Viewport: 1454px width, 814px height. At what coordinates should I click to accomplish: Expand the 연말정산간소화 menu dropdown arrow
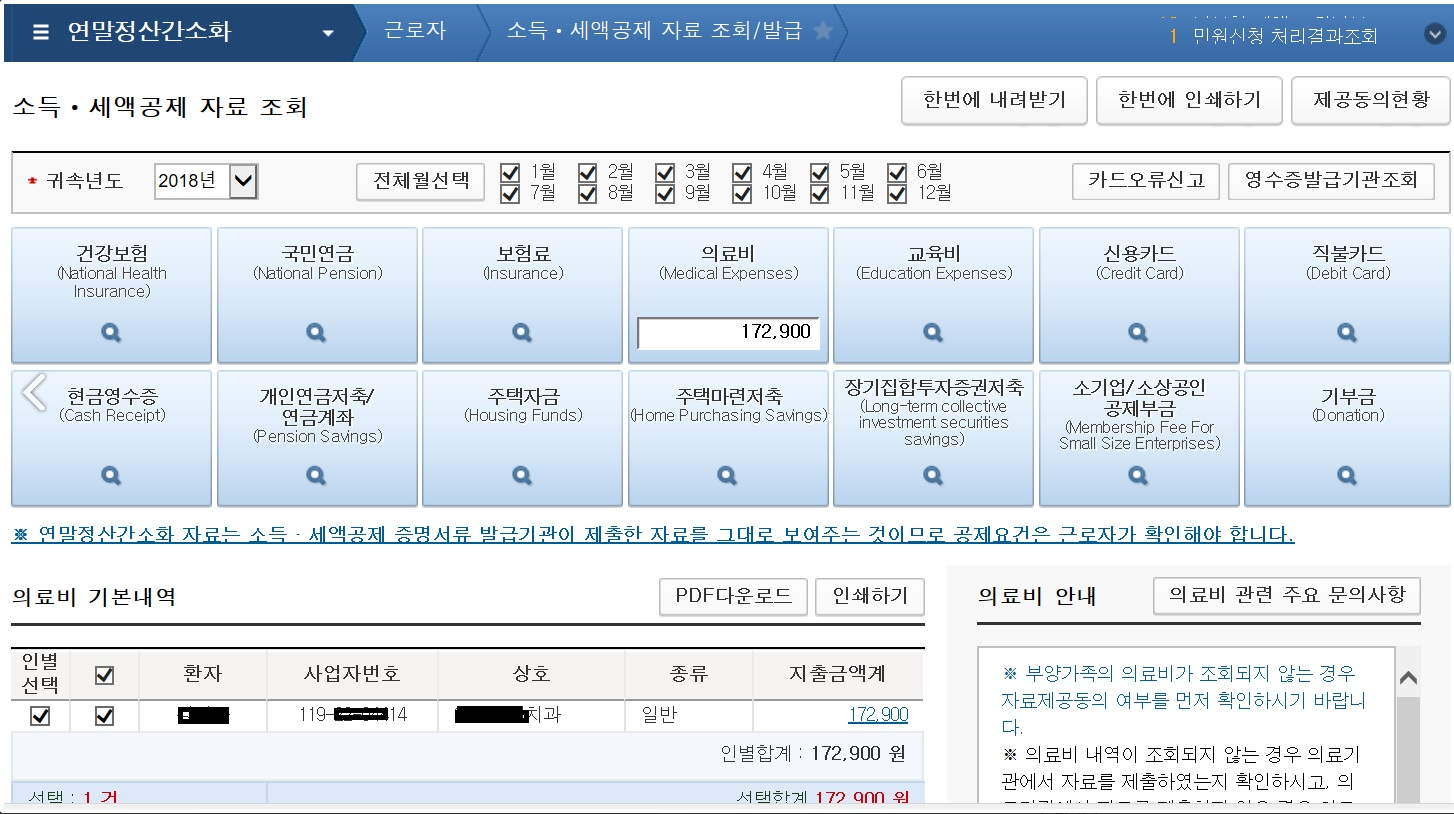[328, 34]
